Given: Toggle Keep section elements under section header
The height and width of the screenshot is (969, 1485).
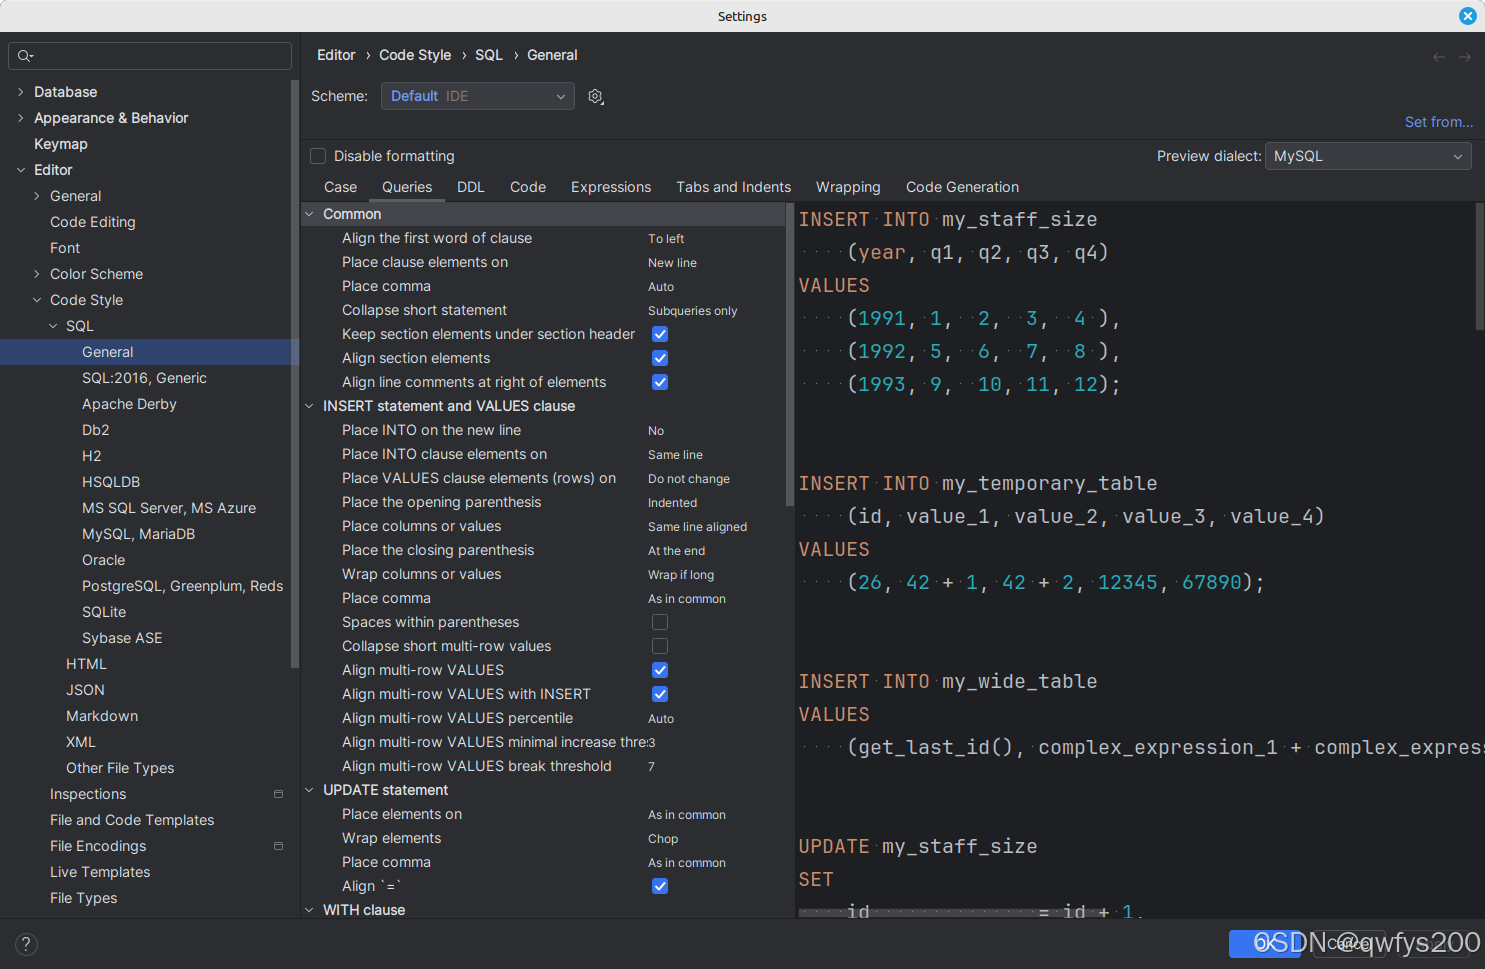Looking at the screenshot, I should click(660, 334).
